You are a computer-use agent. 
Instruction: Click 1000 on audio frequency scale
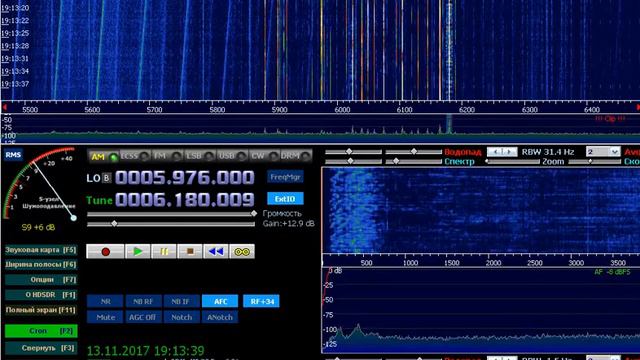click(410, 263)
